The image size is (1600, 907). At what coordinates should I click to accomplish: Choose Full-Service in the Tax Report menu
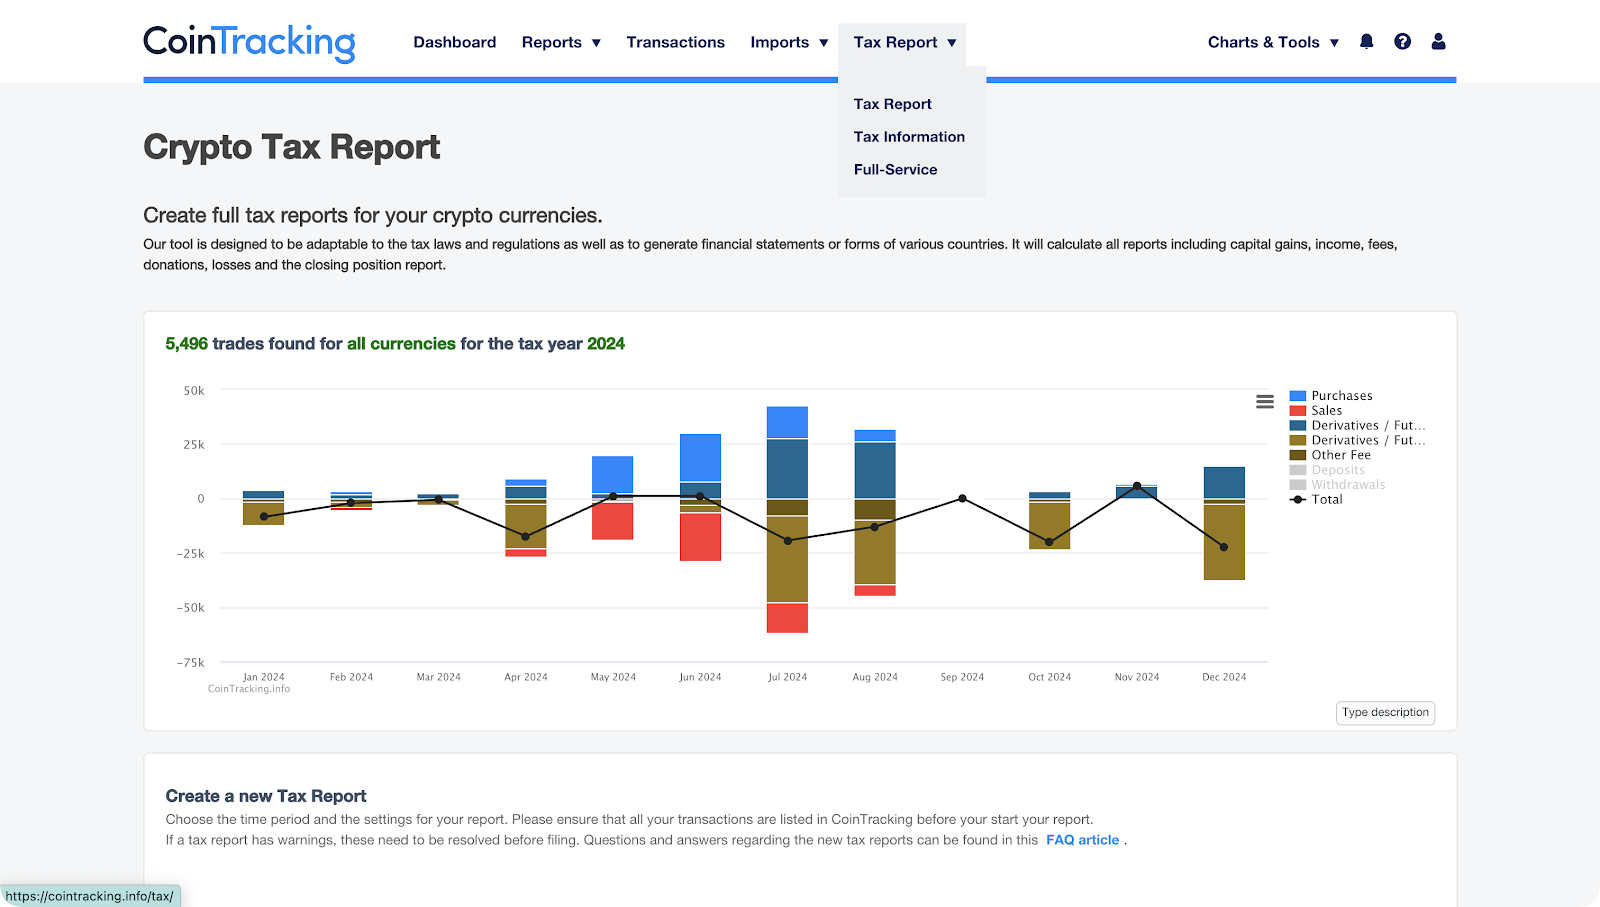895,169
